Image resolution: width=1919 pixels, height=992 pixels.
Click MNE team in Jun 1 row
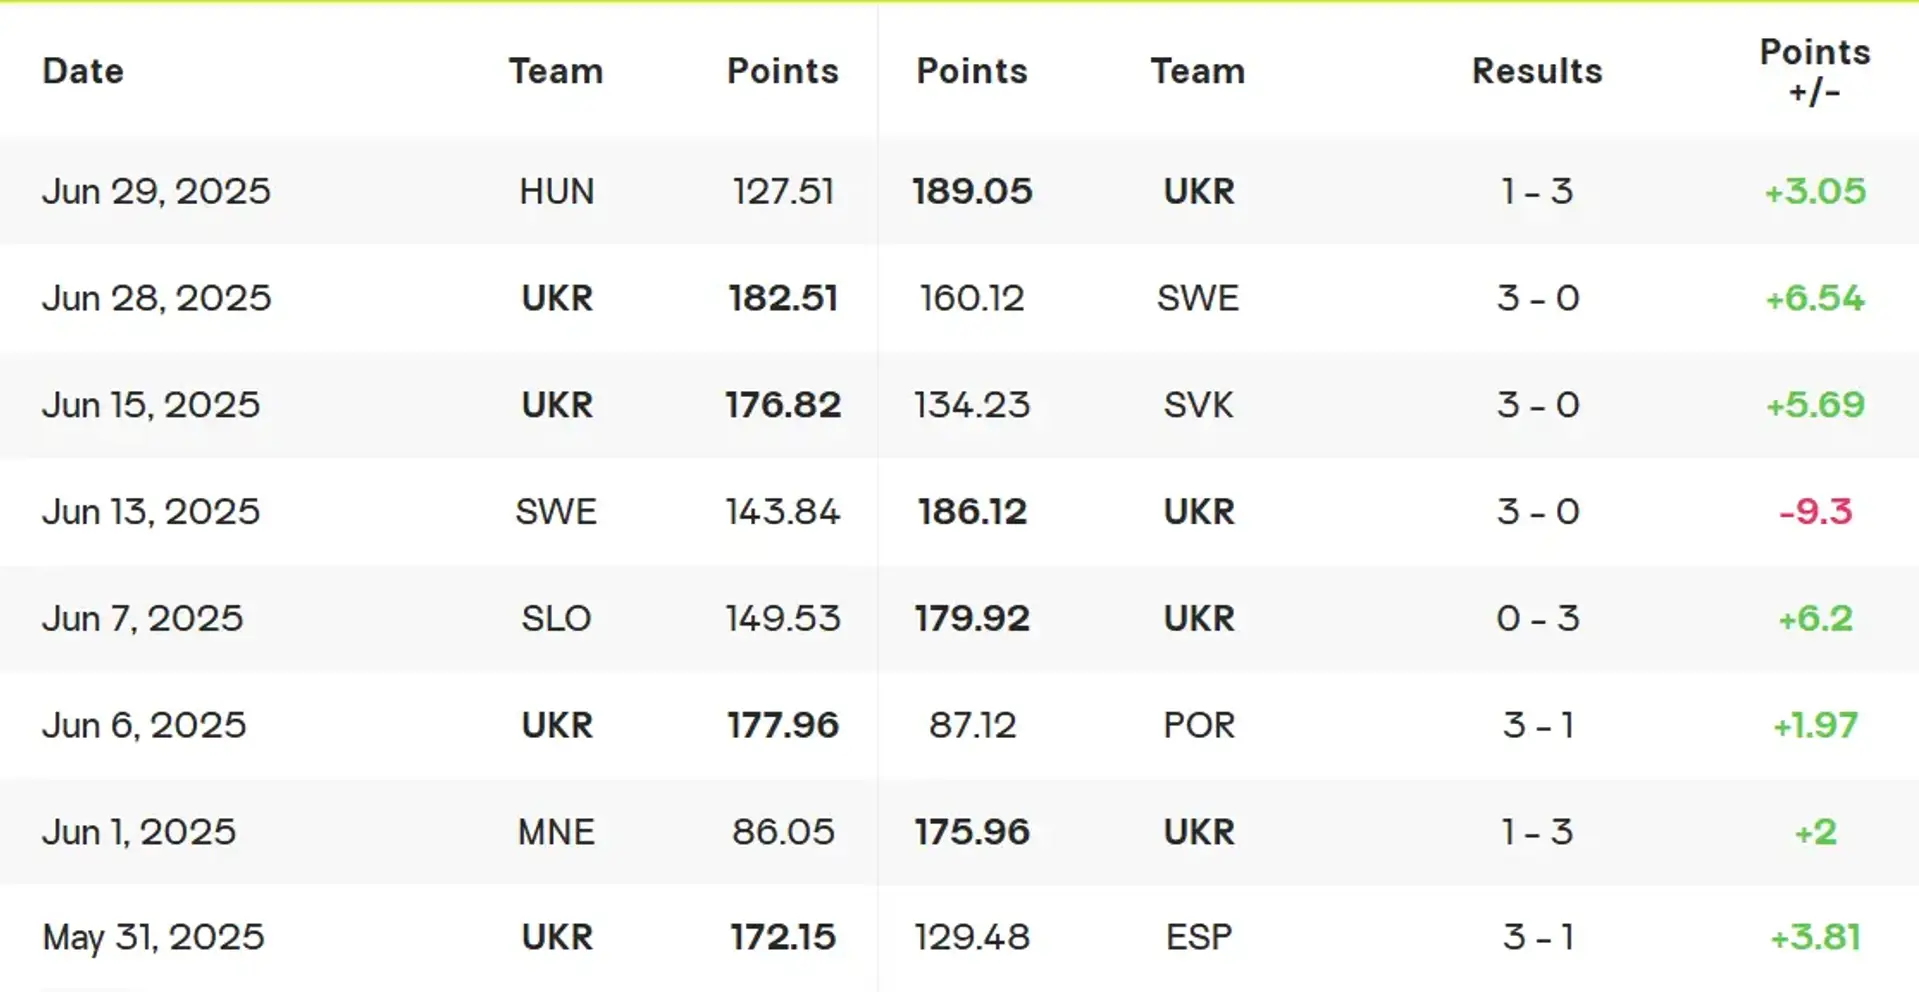coord(556,832)
